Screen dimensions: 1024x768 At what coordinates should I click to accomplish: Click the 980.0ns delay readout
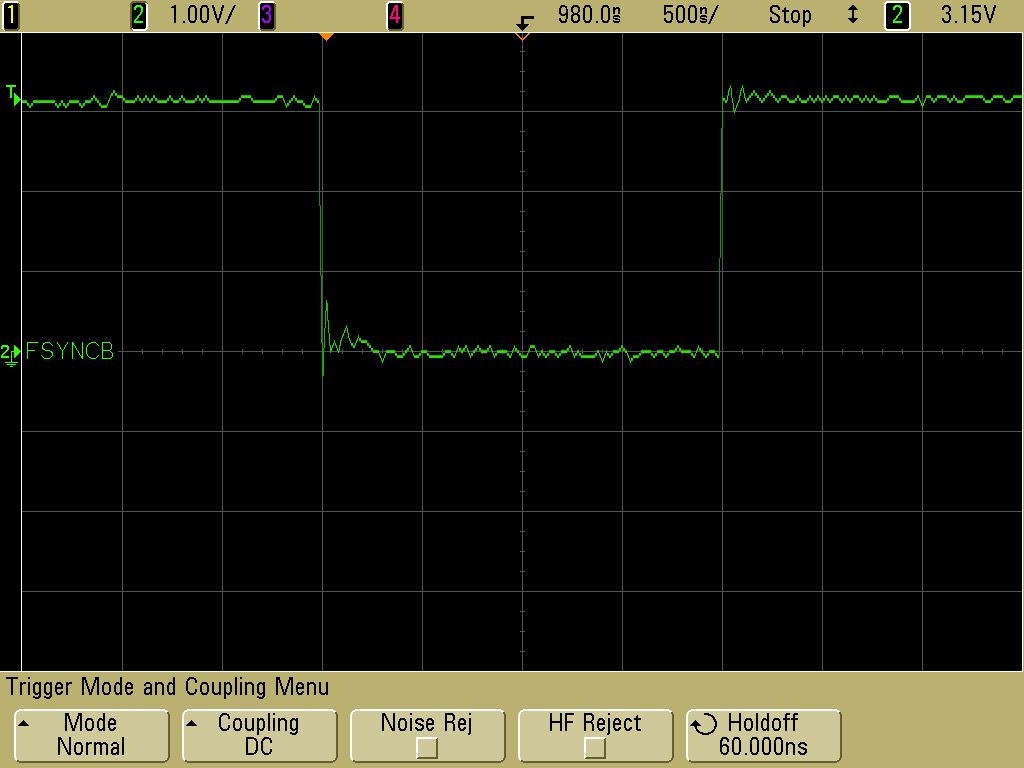(589, 15)
